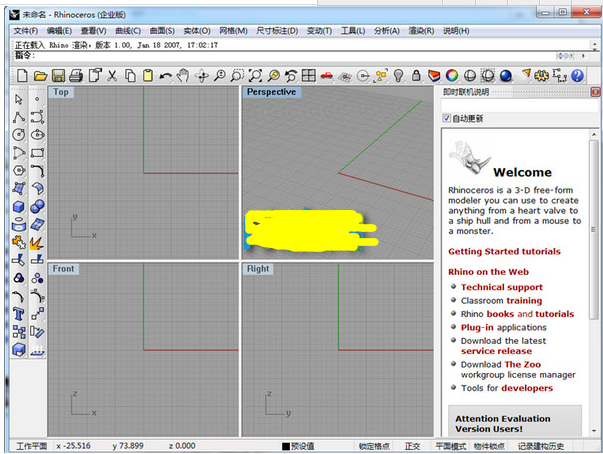
Task: Toggle 锁定格点 in the status bar
Action: [374, 446]
